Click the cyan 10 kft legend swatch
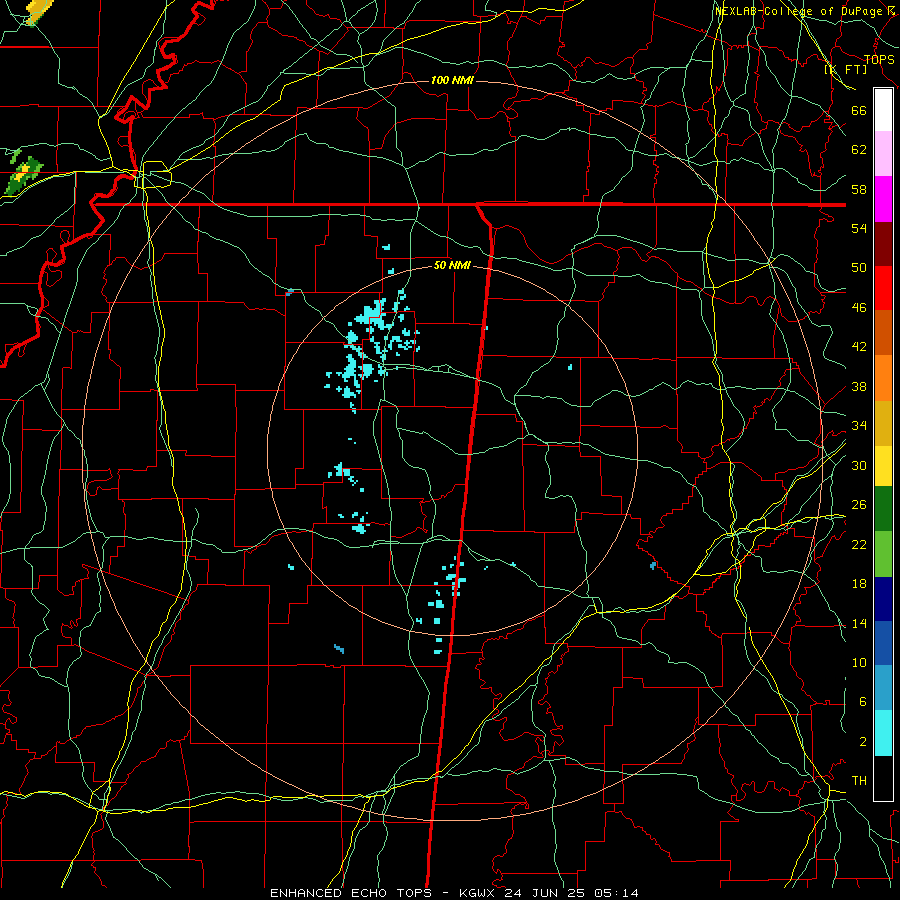This screenshot has width=900, height=900. click(x=883, y=733)
